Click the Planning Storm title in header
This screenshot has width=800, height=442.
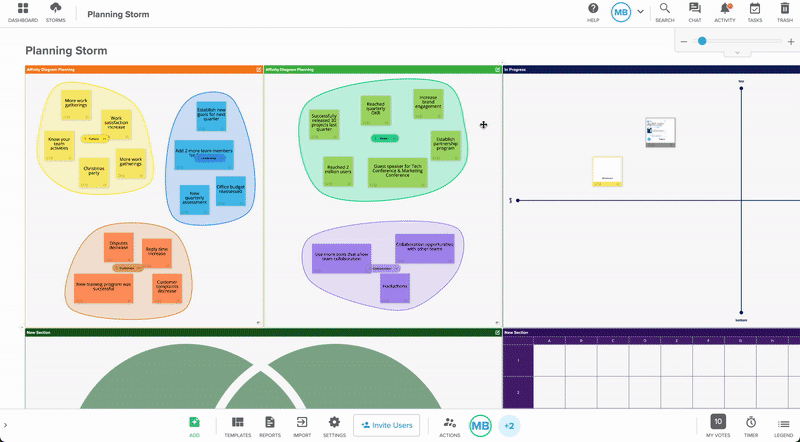point(118,14)
